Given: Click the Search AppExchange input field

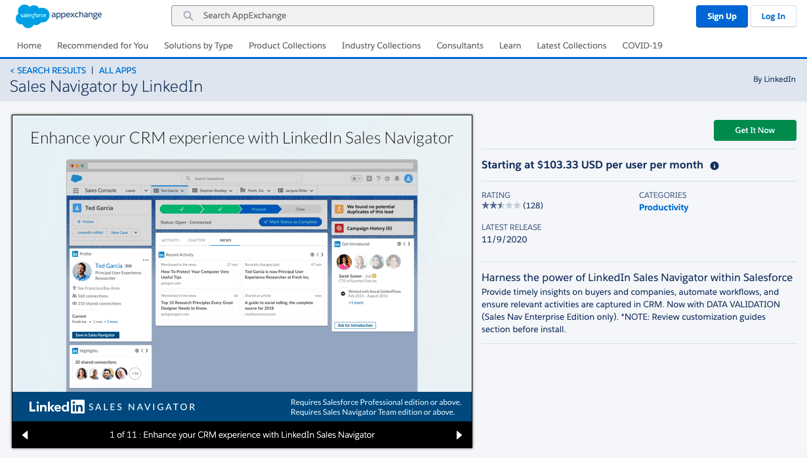Looking at the screenshot, I should (x=413, y=15).
